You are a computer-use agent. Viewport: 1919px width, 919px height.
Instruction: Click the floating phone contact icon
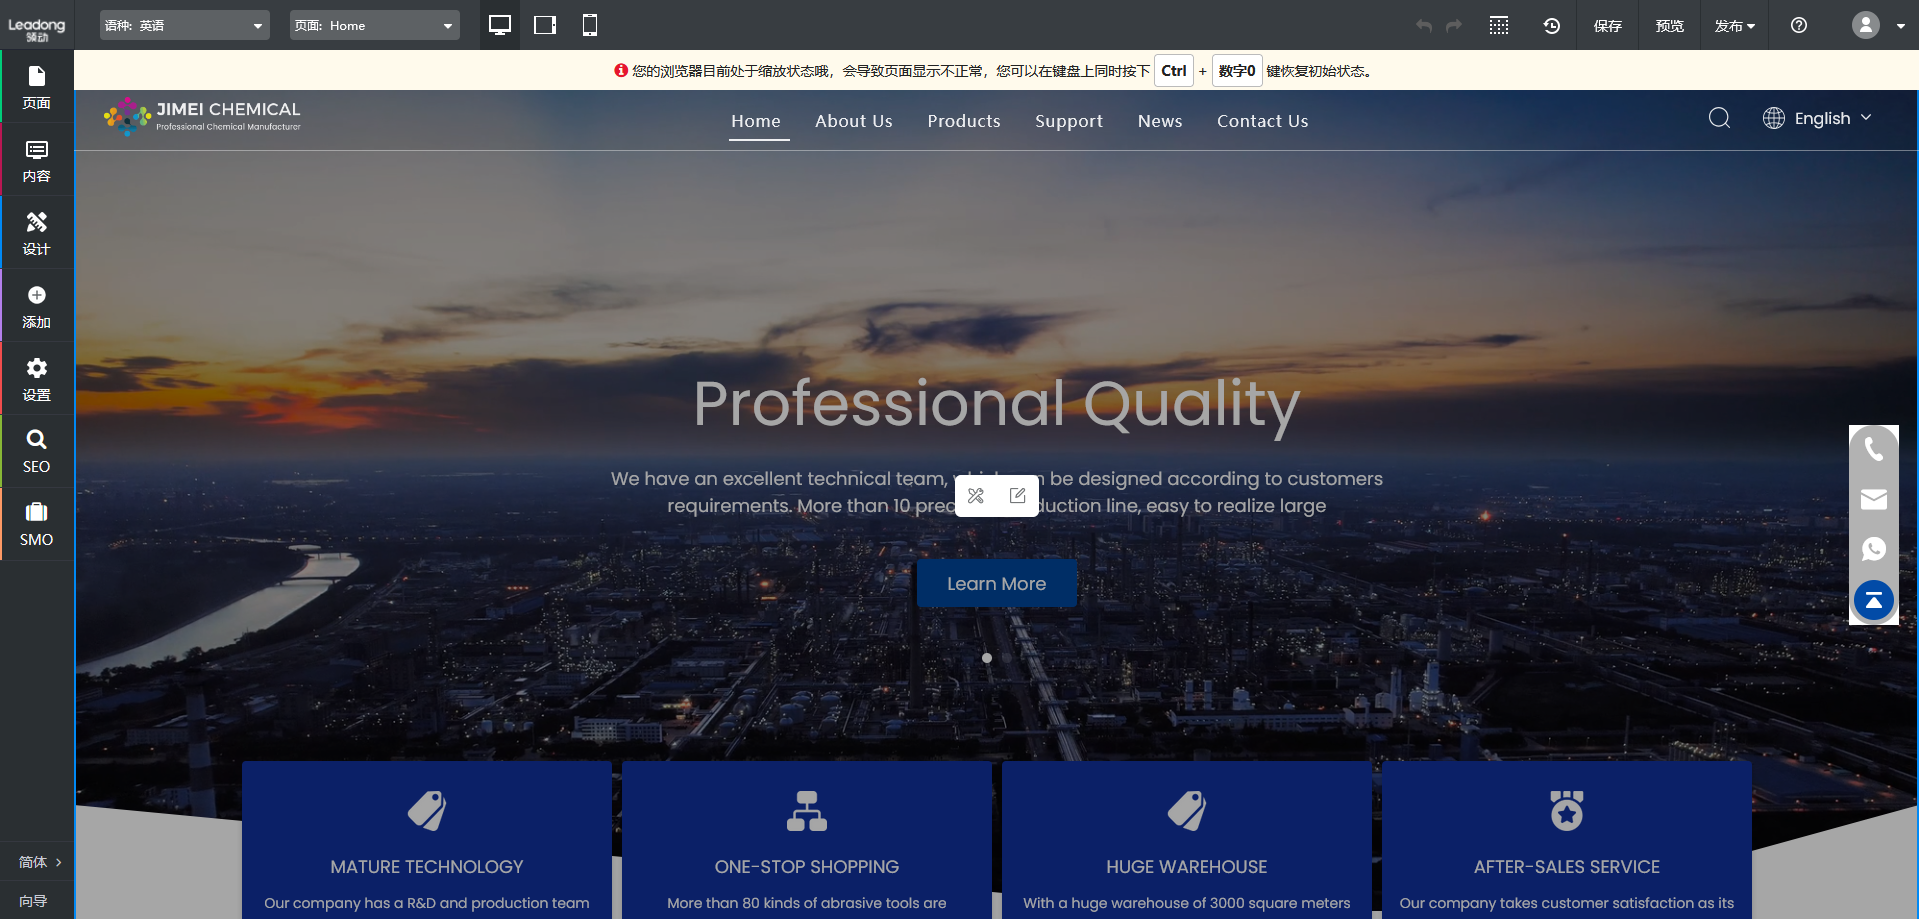tap(1873, 450)
